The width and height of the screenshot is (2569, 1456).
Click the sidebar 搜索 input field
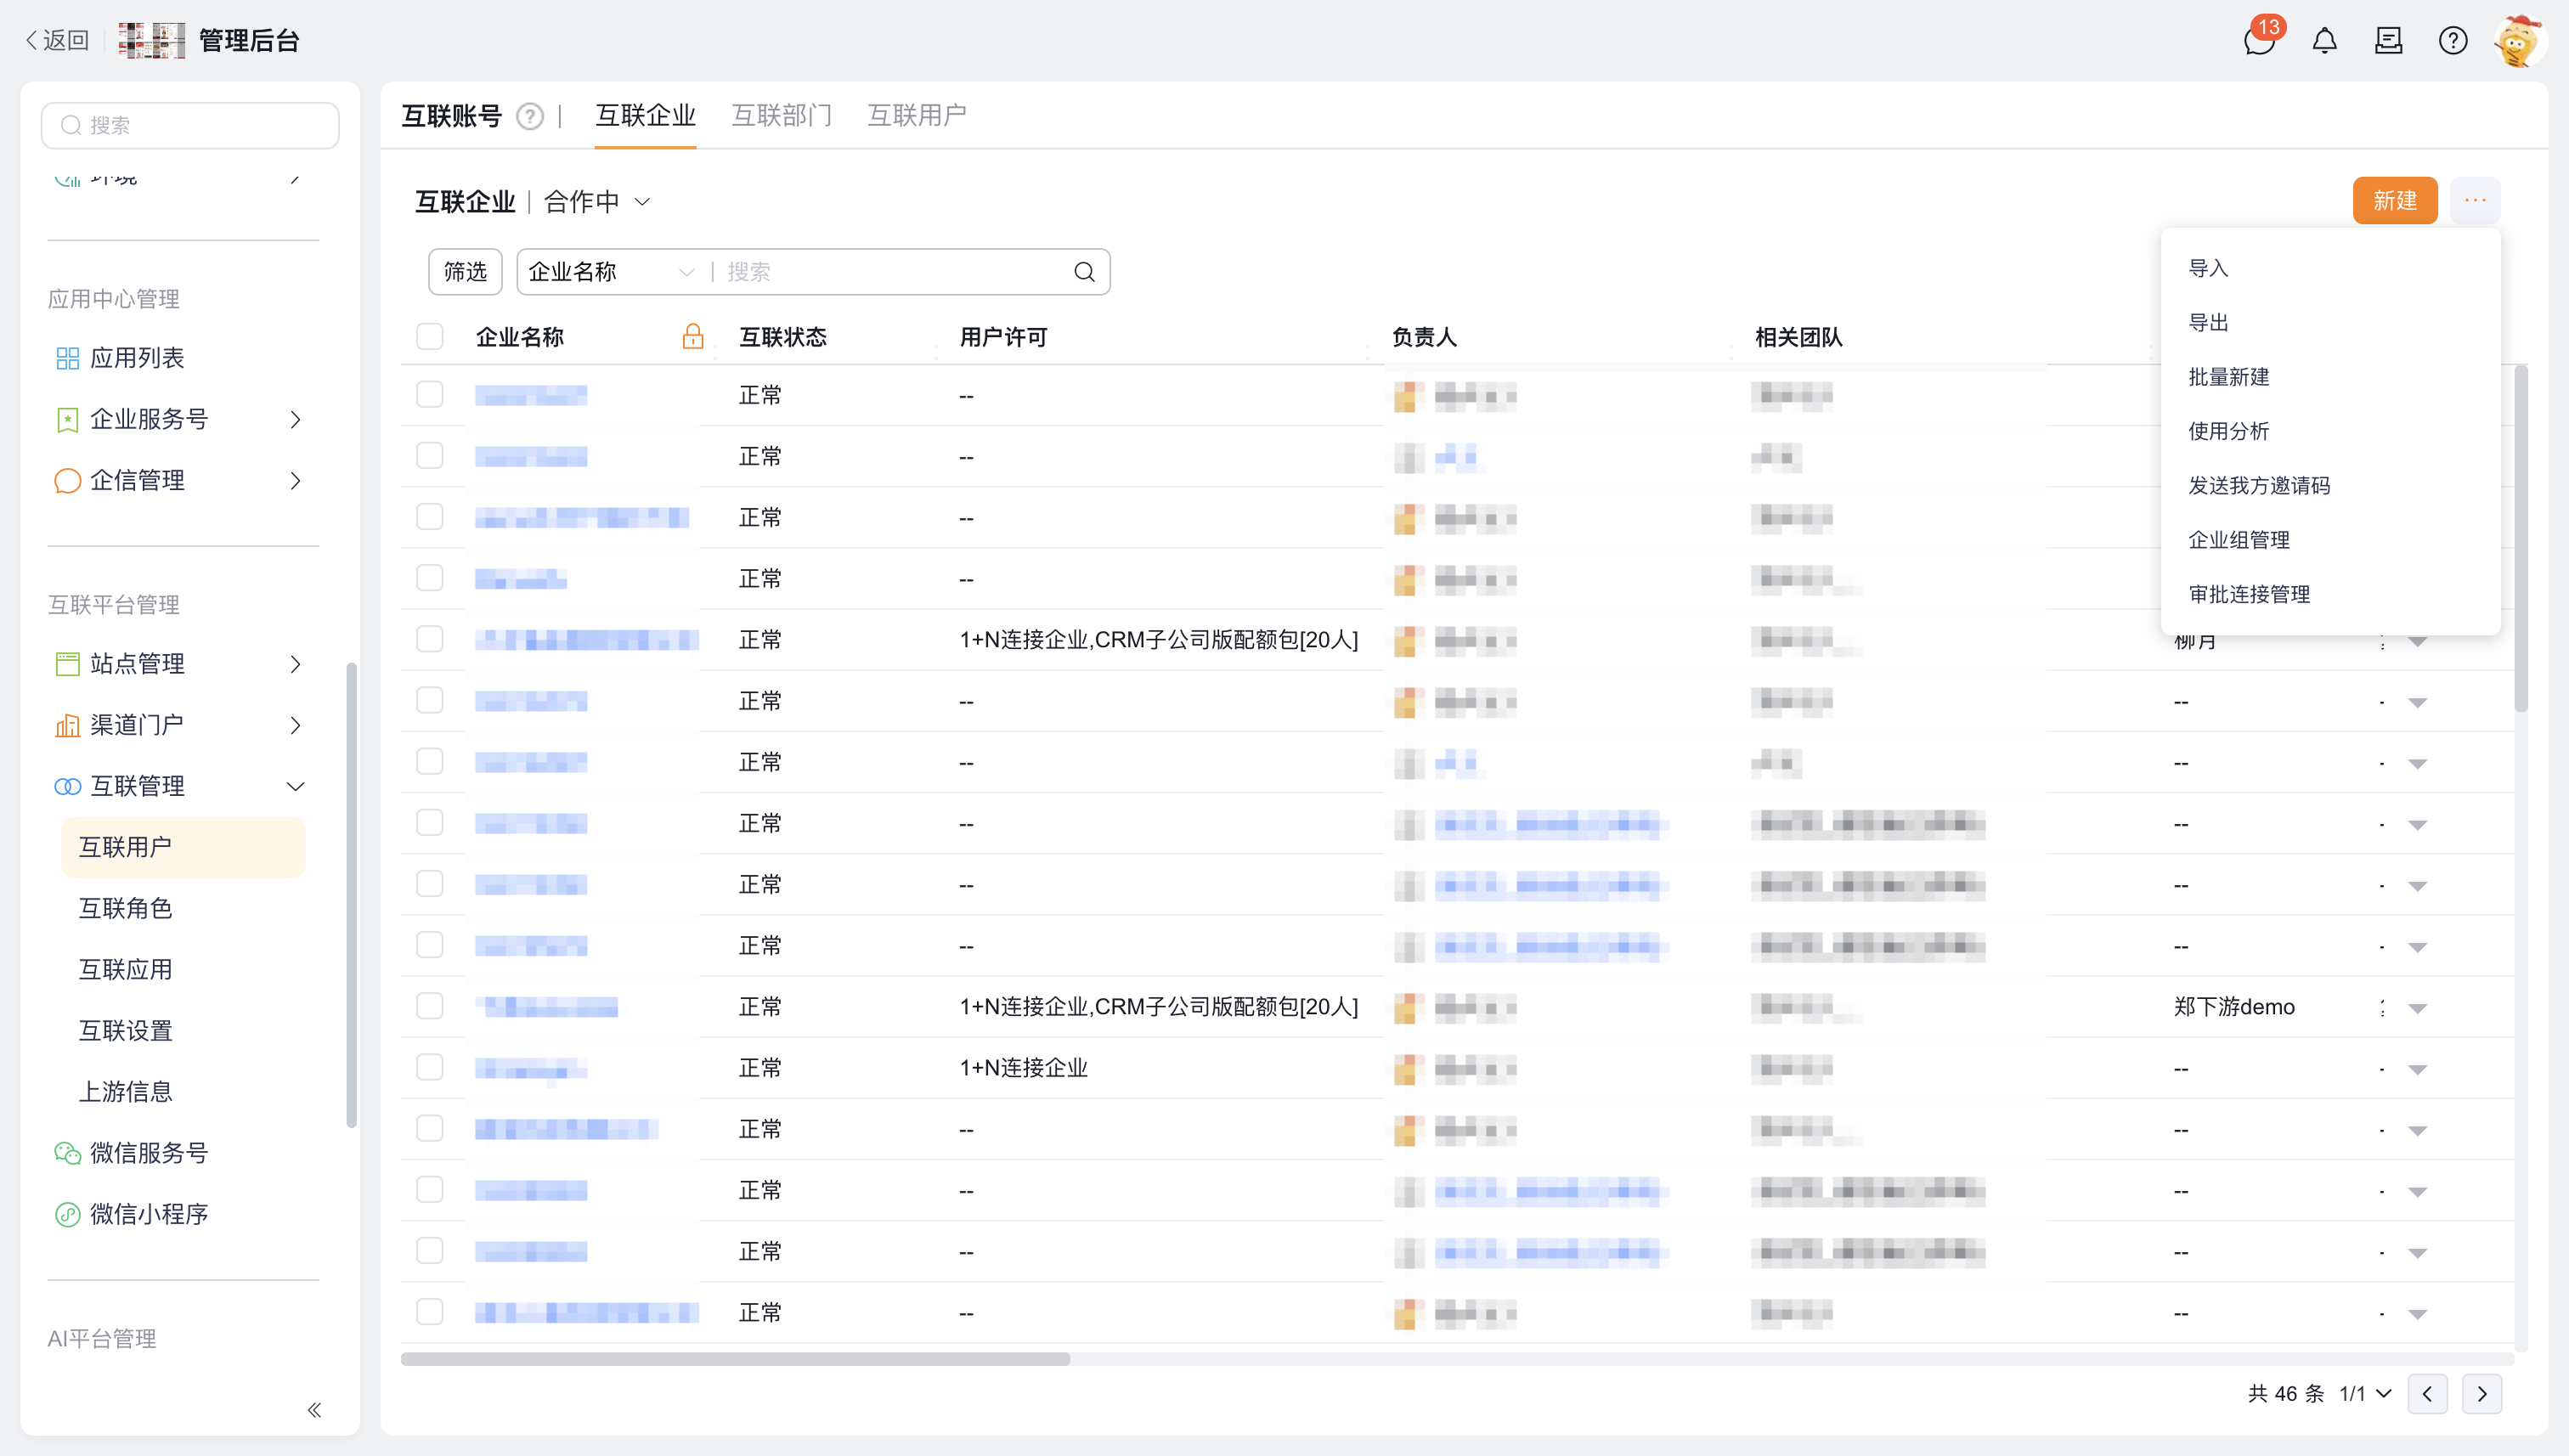click(190, 125)
